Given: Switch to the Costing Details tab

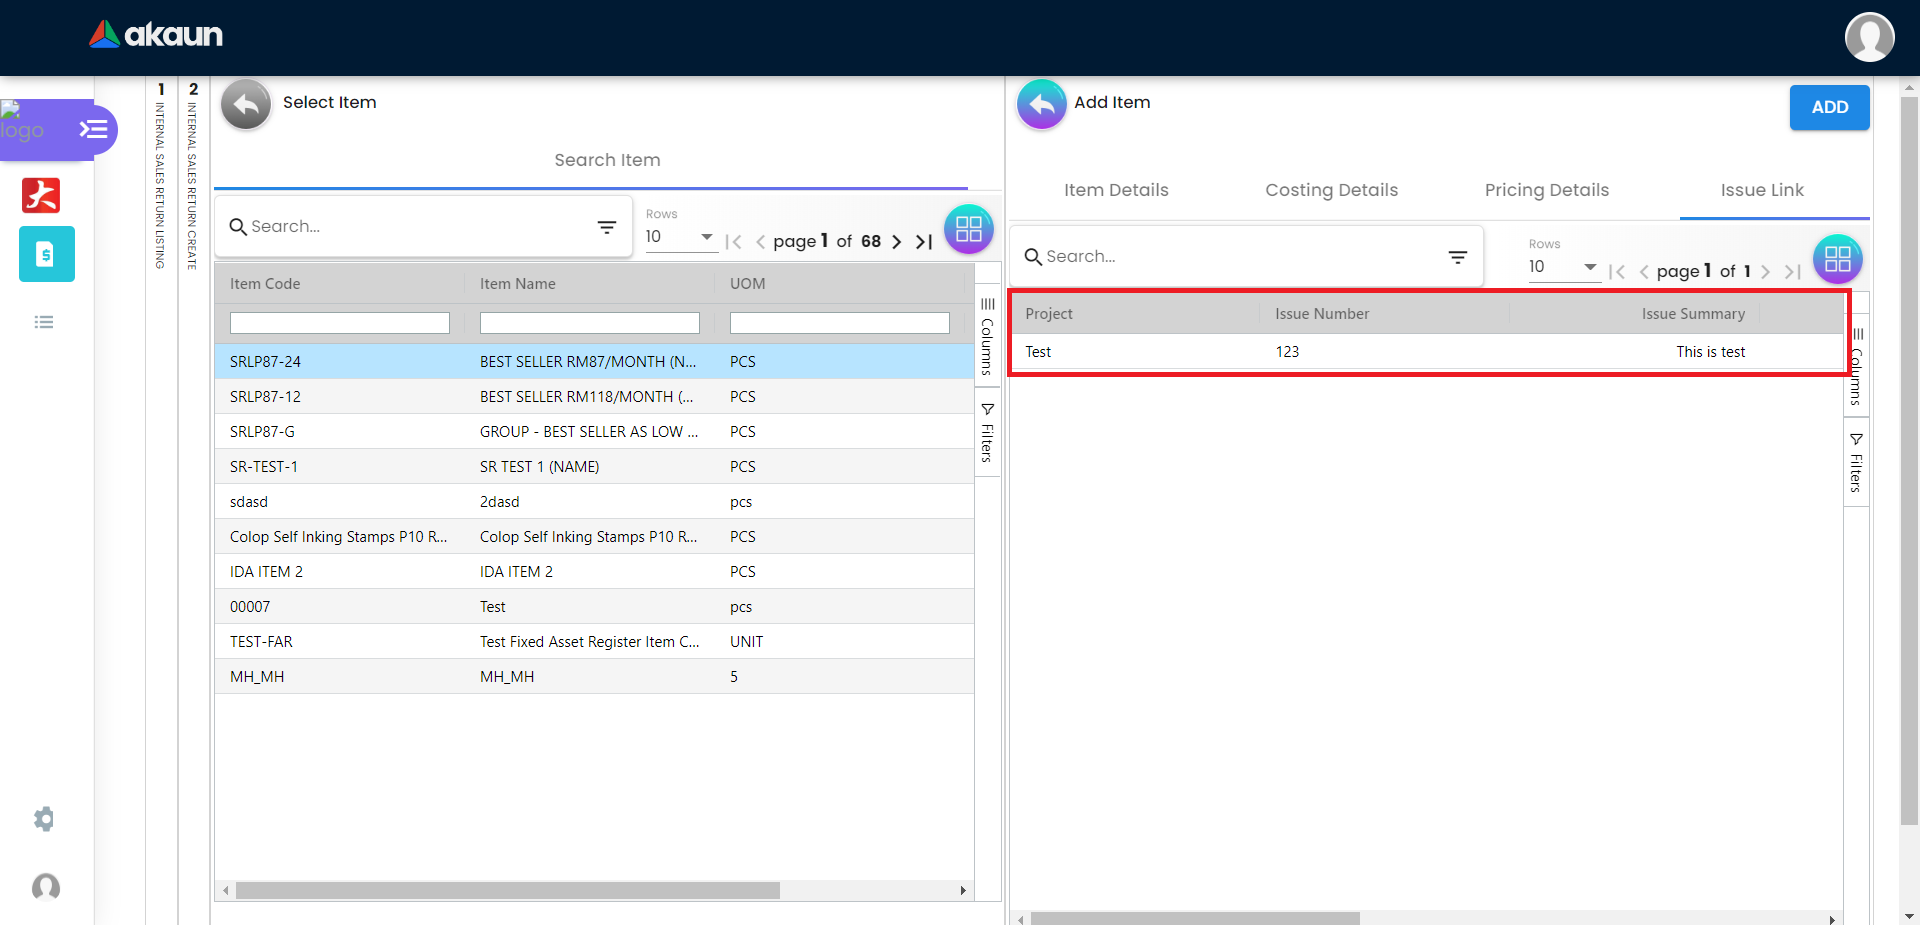Looking at the screenshot, I should (x=1331, y=190).
